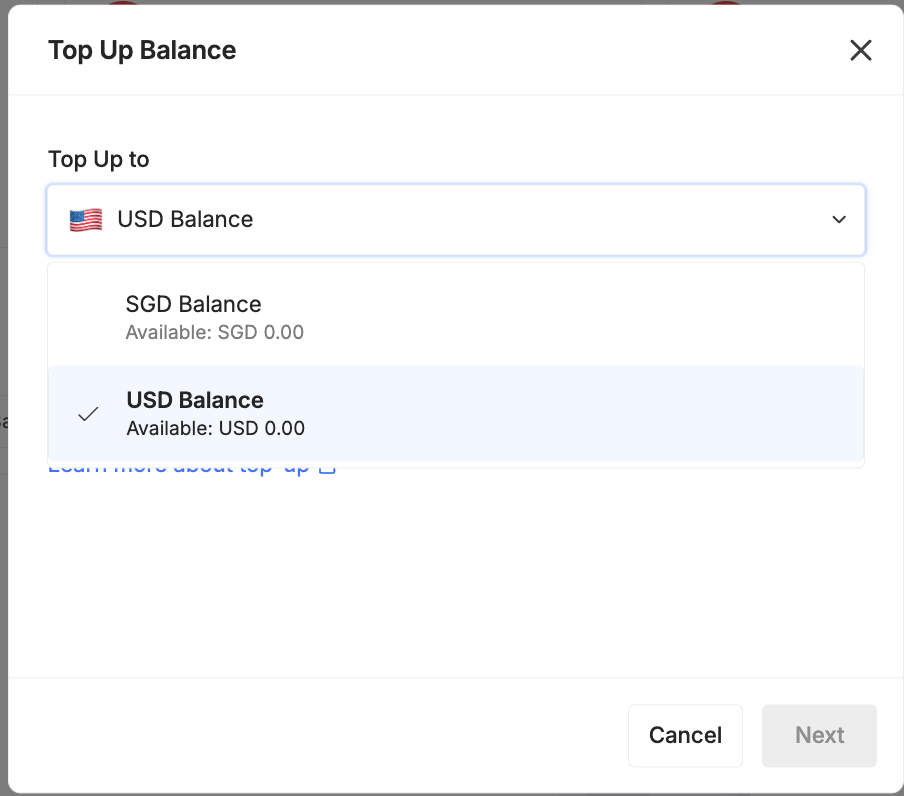Select the SGD Balance option
904x796 pixels.
coord(193,305)
